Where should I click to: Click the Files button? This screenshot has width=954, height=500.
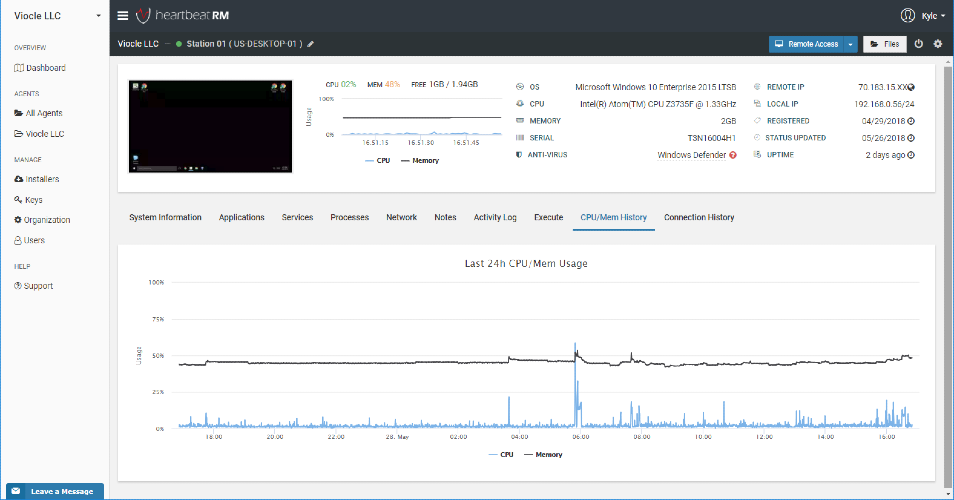pos(885,44)
